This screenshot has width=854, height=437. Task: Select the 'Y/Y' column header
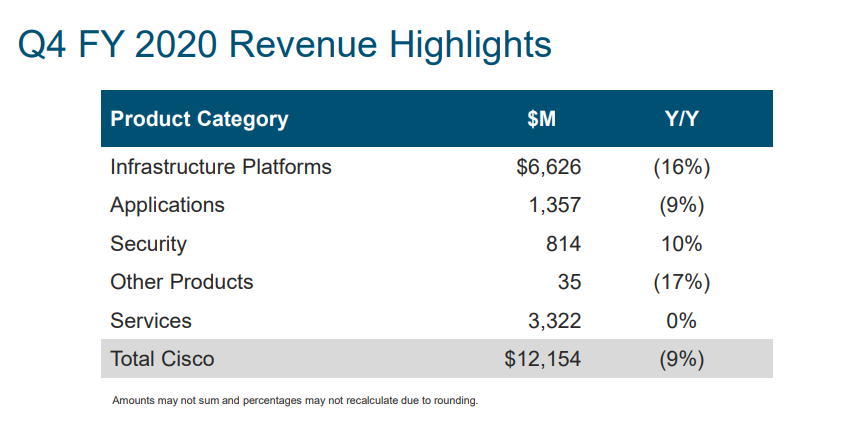(x=681, y=119)
